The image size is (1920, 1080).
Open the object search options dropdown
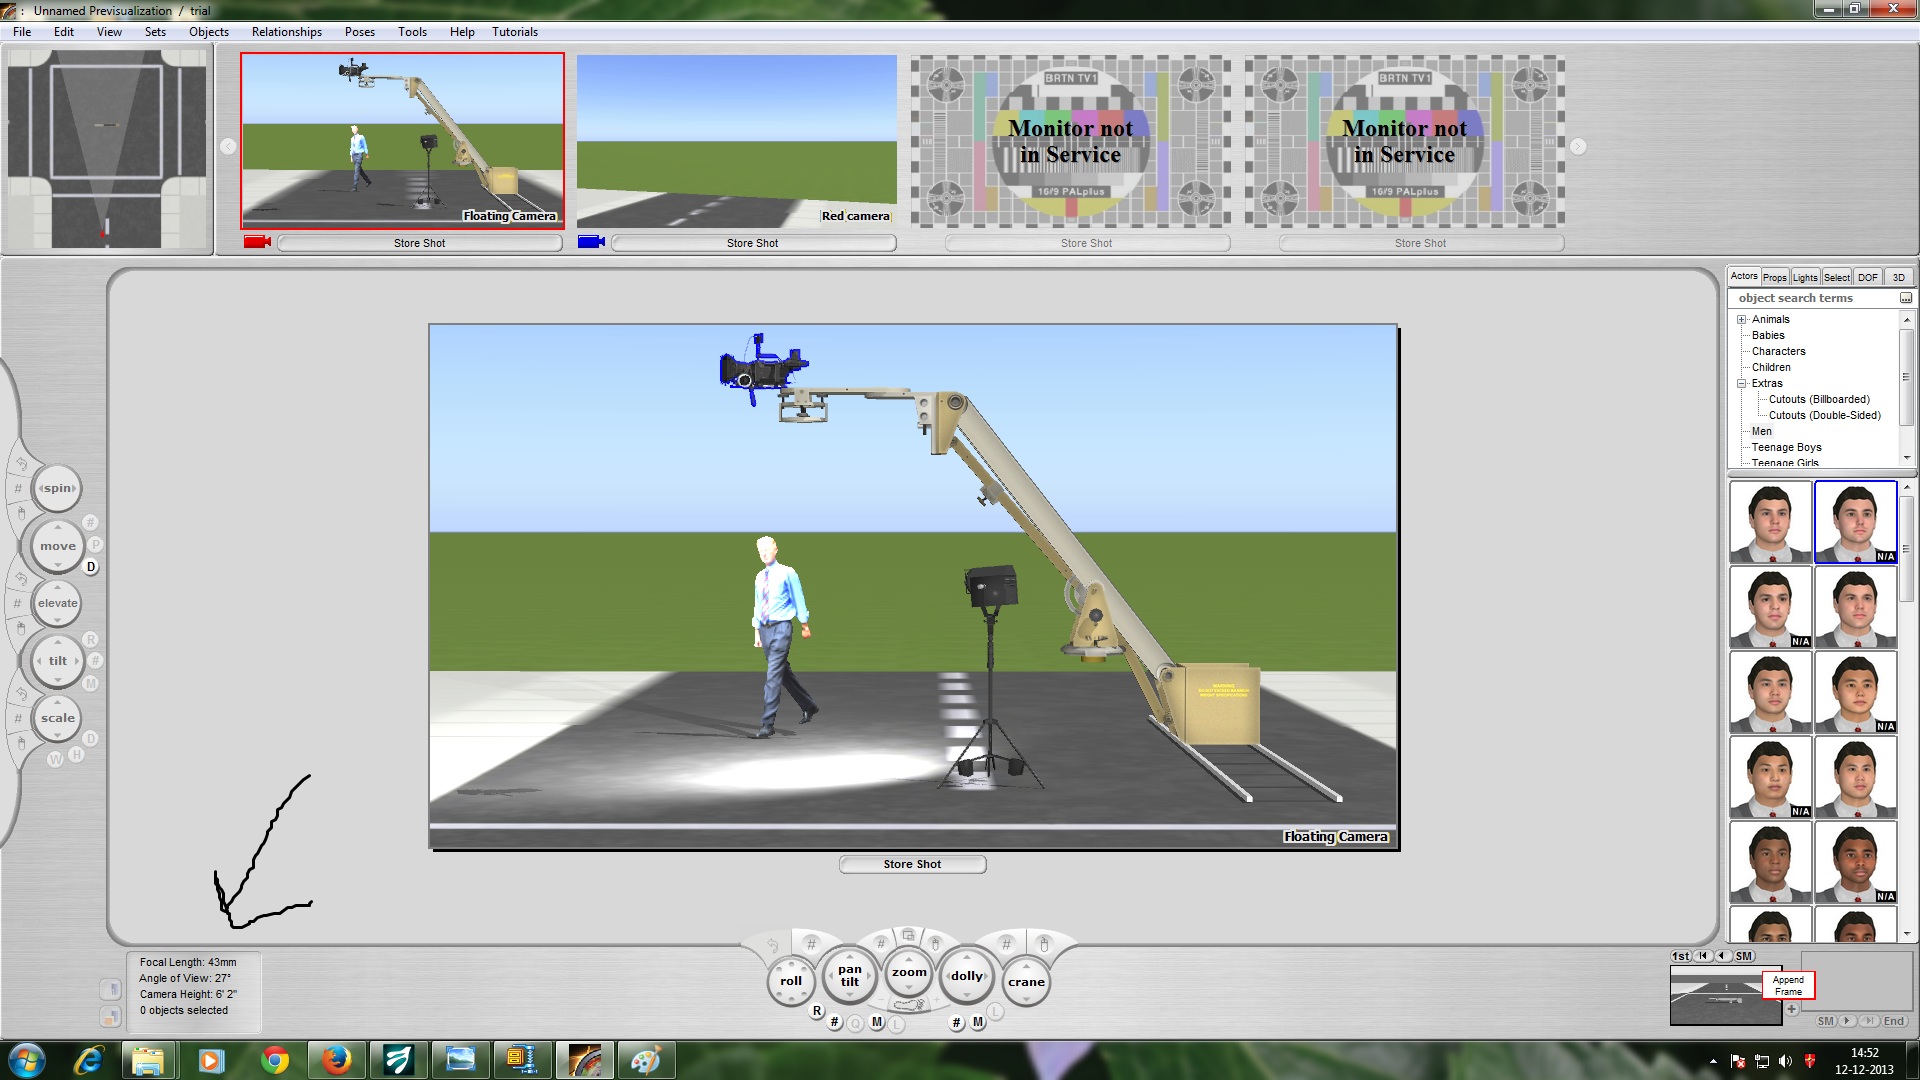point(1905,298)
